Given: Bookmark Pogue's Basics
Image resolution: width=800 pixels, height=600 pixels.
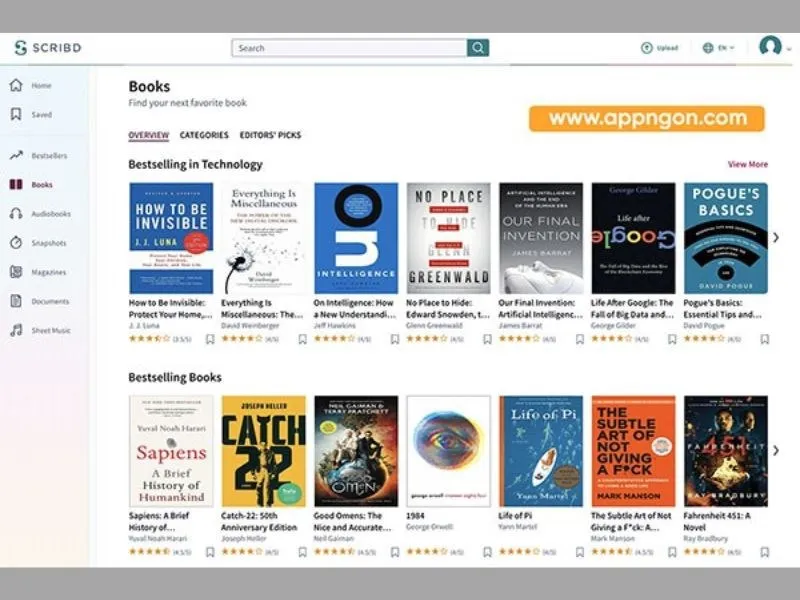Looking at the screenshot, I should [x=764, y=339].
